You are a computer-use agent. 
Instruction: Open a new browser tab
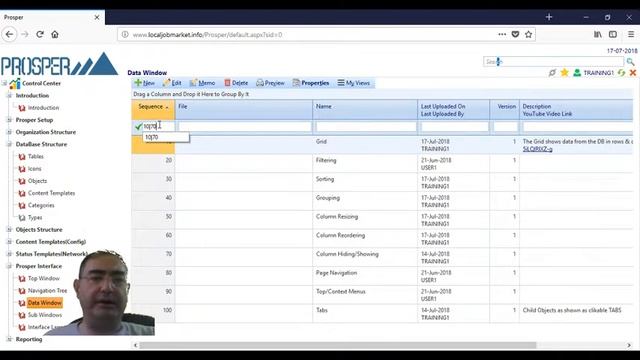point(549,17)
